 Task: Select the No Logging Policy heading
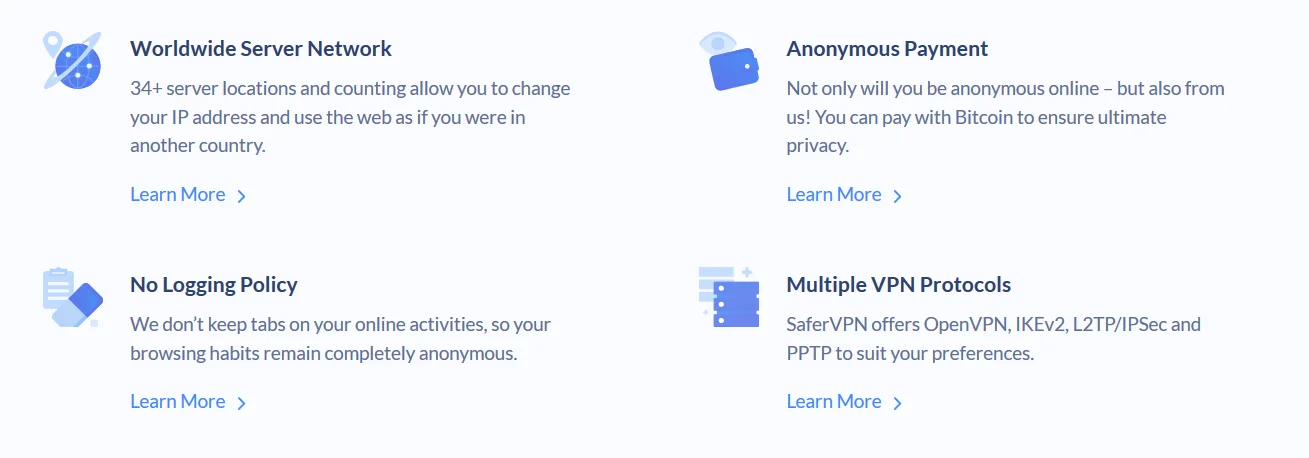coord(214,284)
